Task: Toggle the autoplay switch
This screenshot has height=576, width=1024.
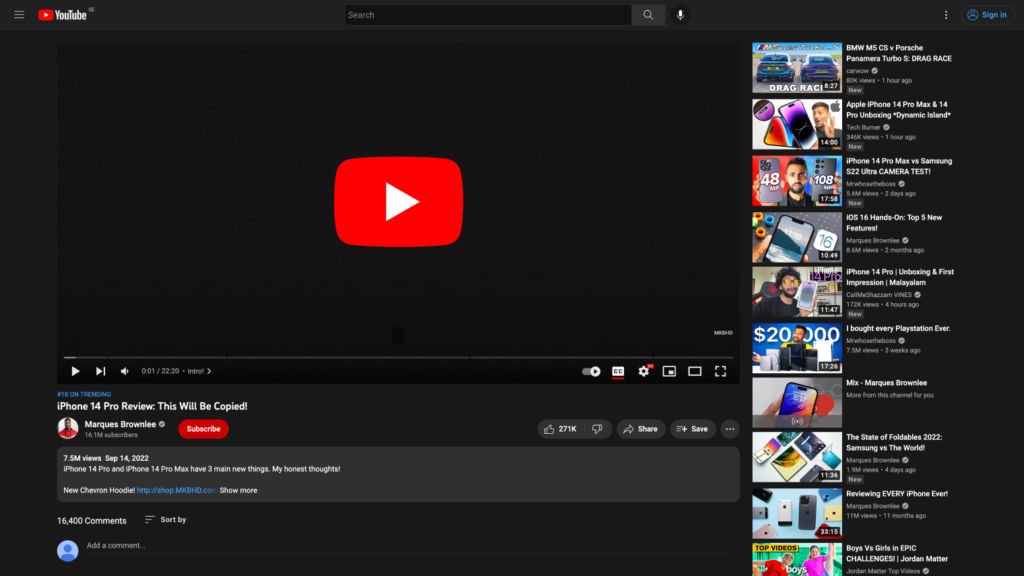Action: point(592,371)
